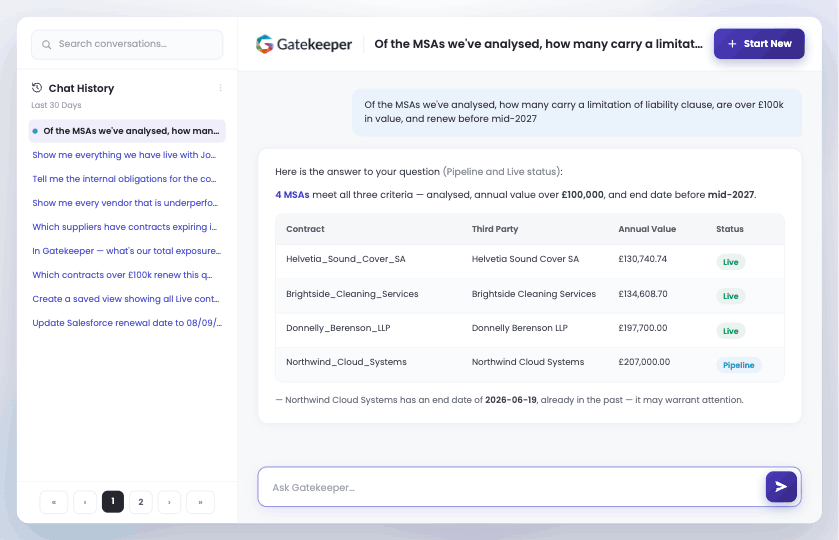Open 'Show me every vendor that is underperfo' chat

(x=125, y=203)
